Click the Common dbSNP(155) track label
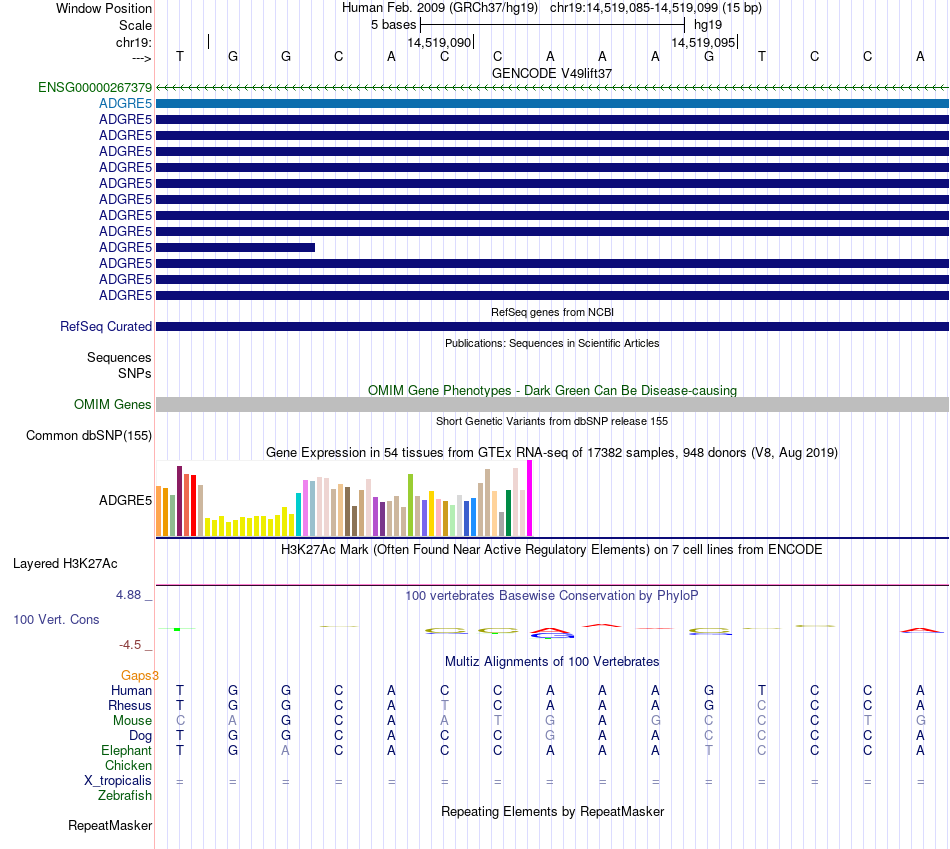The width and height of the screenshot is (950, 849). pos(89,436)
